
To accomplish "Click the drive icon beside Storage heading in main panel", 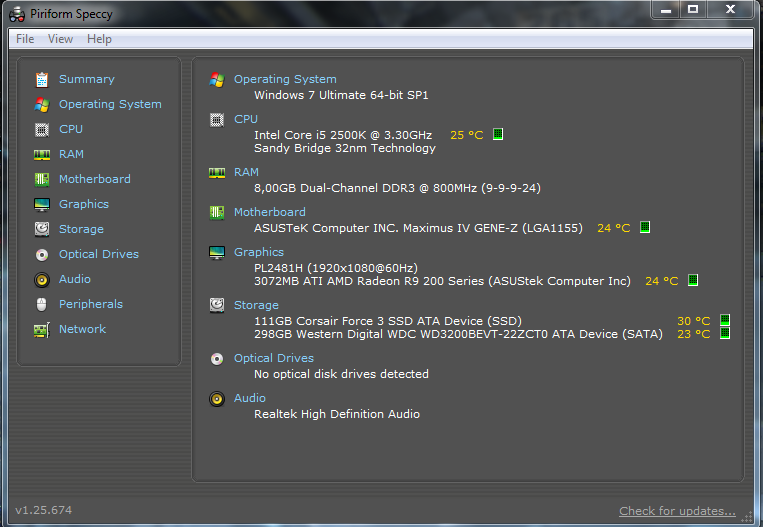I will (x=217, y=306).
